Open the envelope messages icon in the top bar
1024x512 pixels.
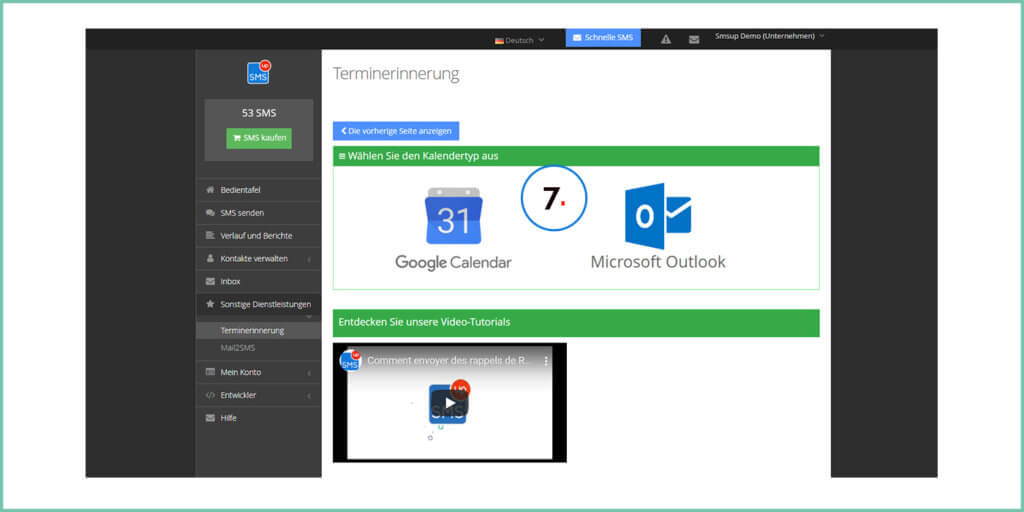pyautogui.click(x=694, y=39)
